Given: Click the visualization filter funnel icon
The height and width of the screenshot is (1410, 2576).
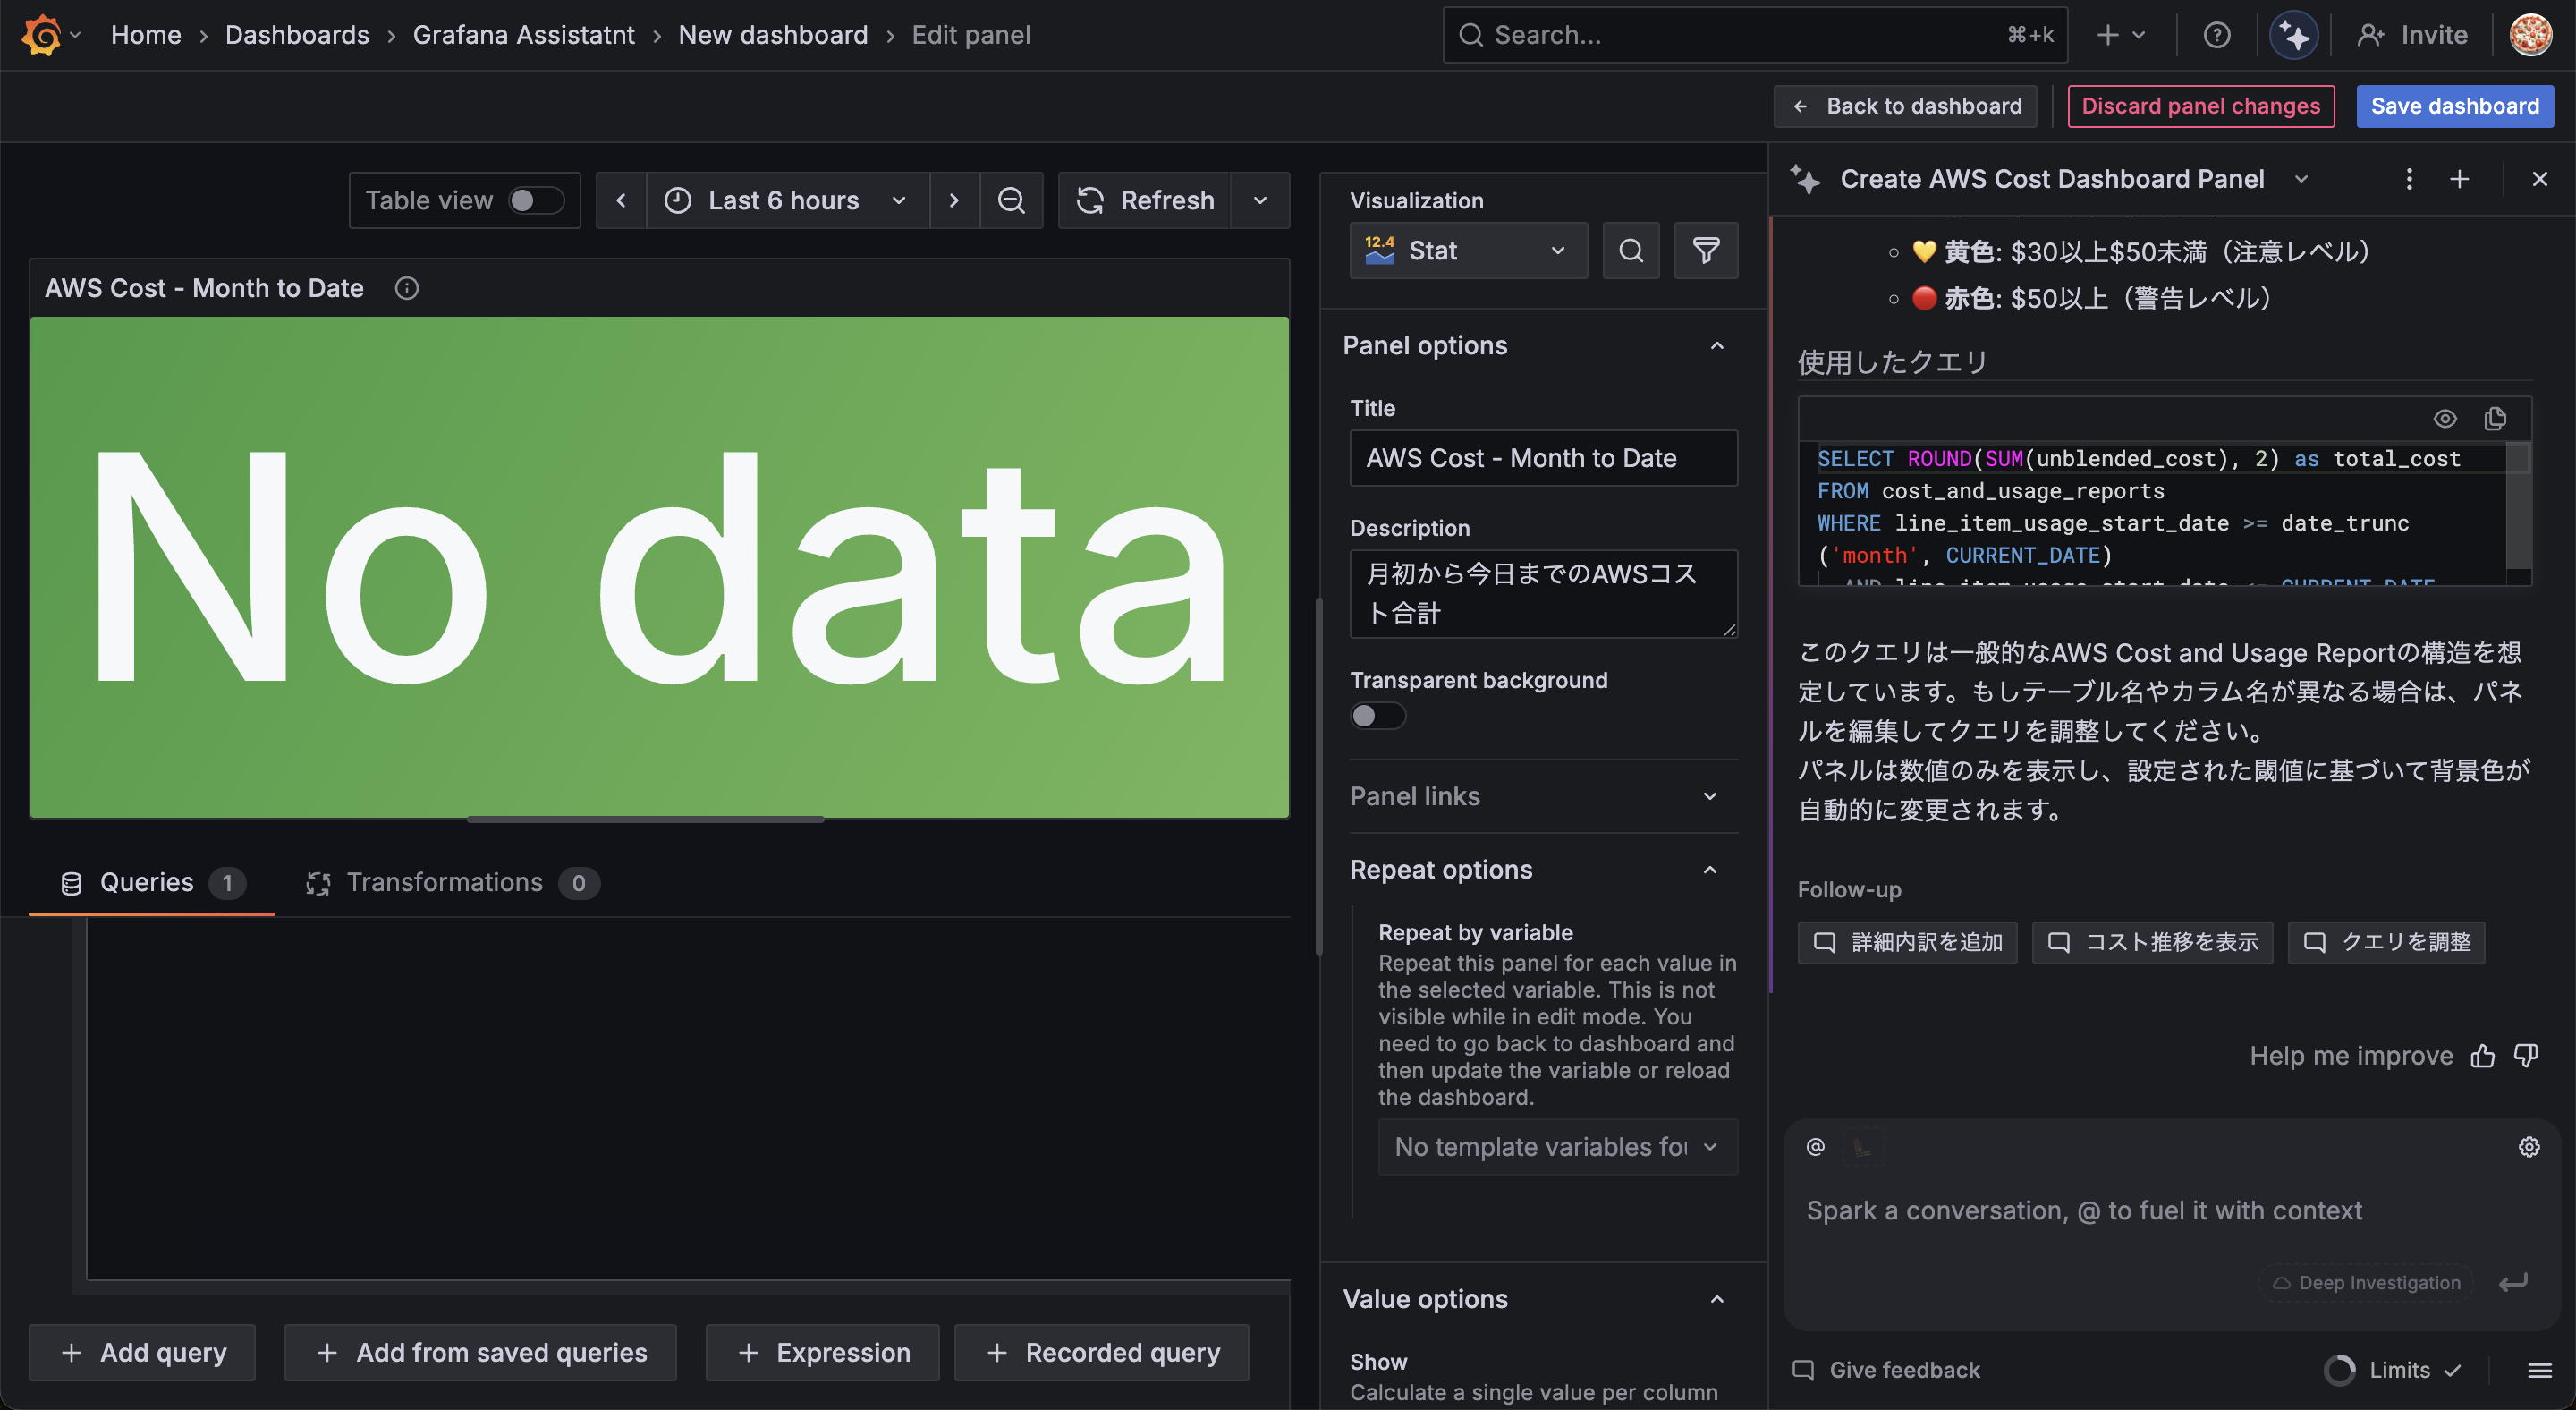Looking at the screenshot, I should coord(1705,251).
